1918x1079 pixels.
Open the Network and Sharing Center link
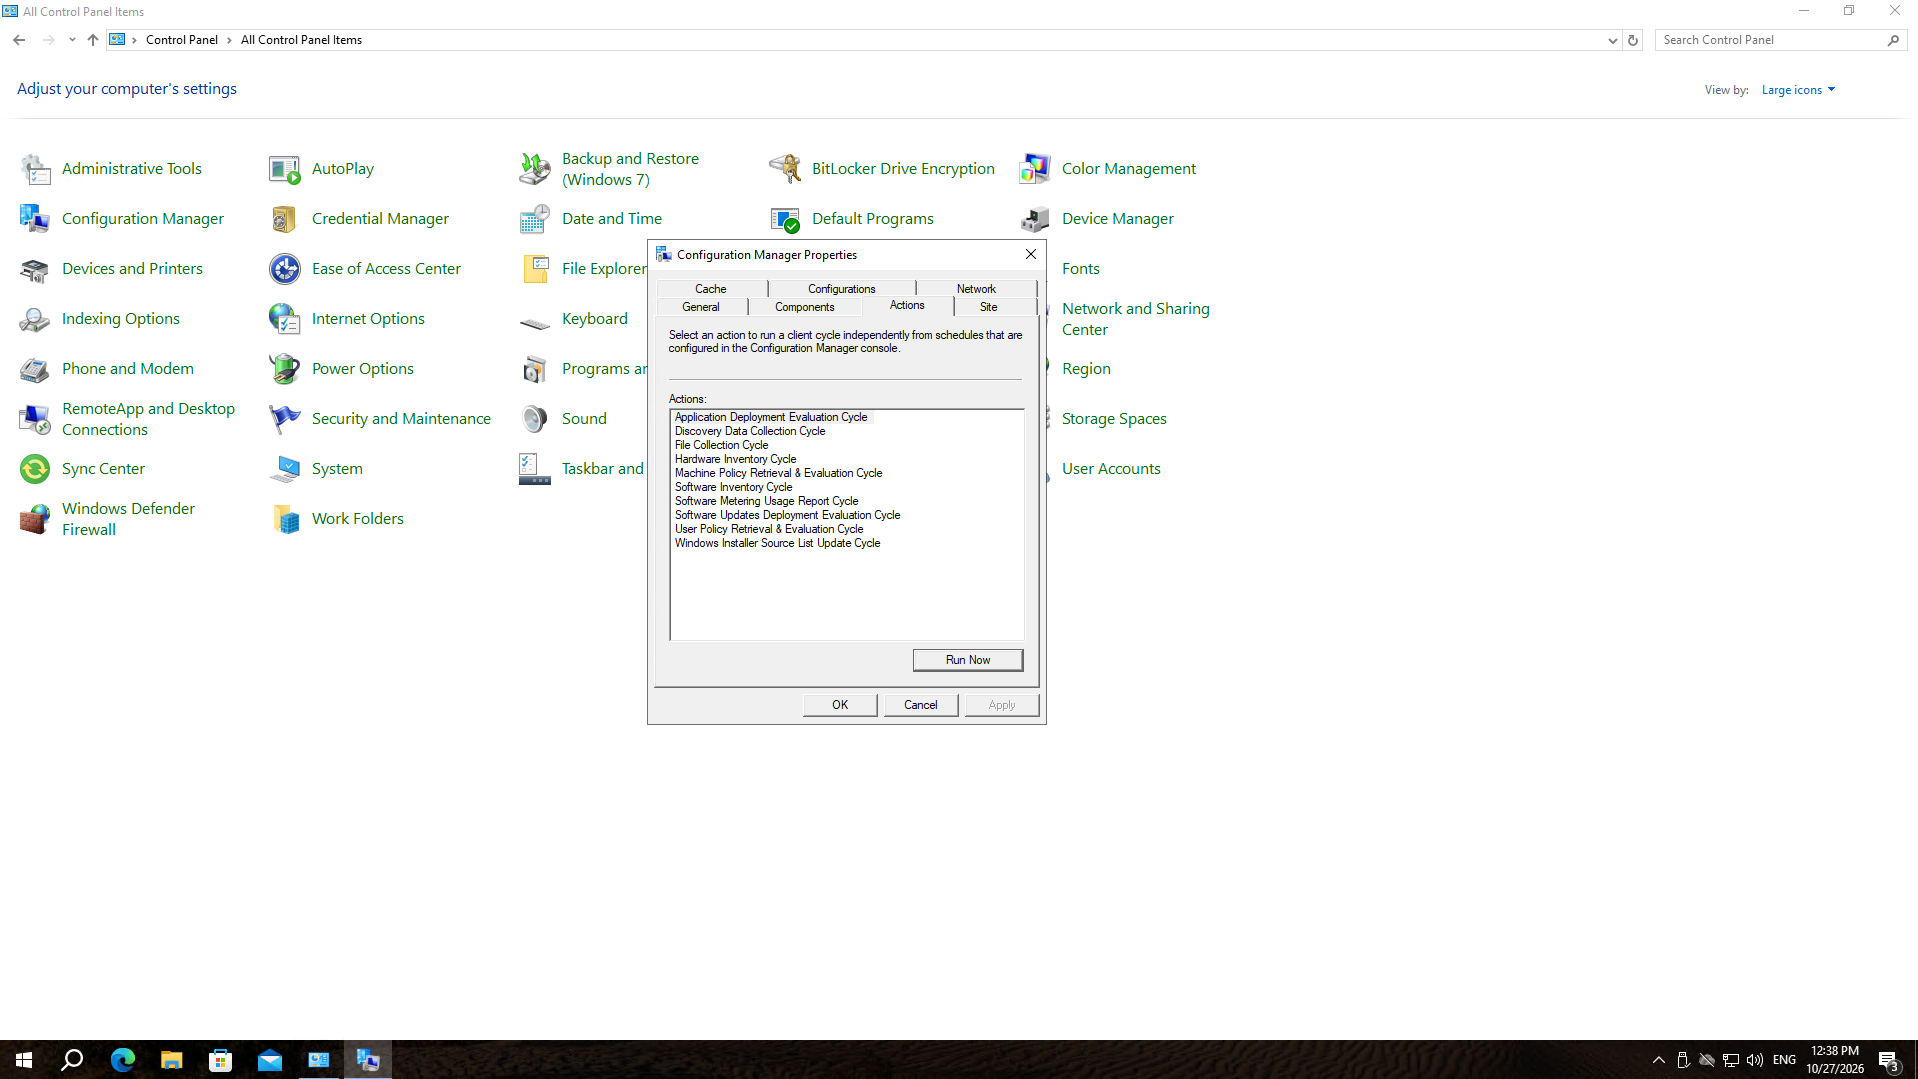1136,319
